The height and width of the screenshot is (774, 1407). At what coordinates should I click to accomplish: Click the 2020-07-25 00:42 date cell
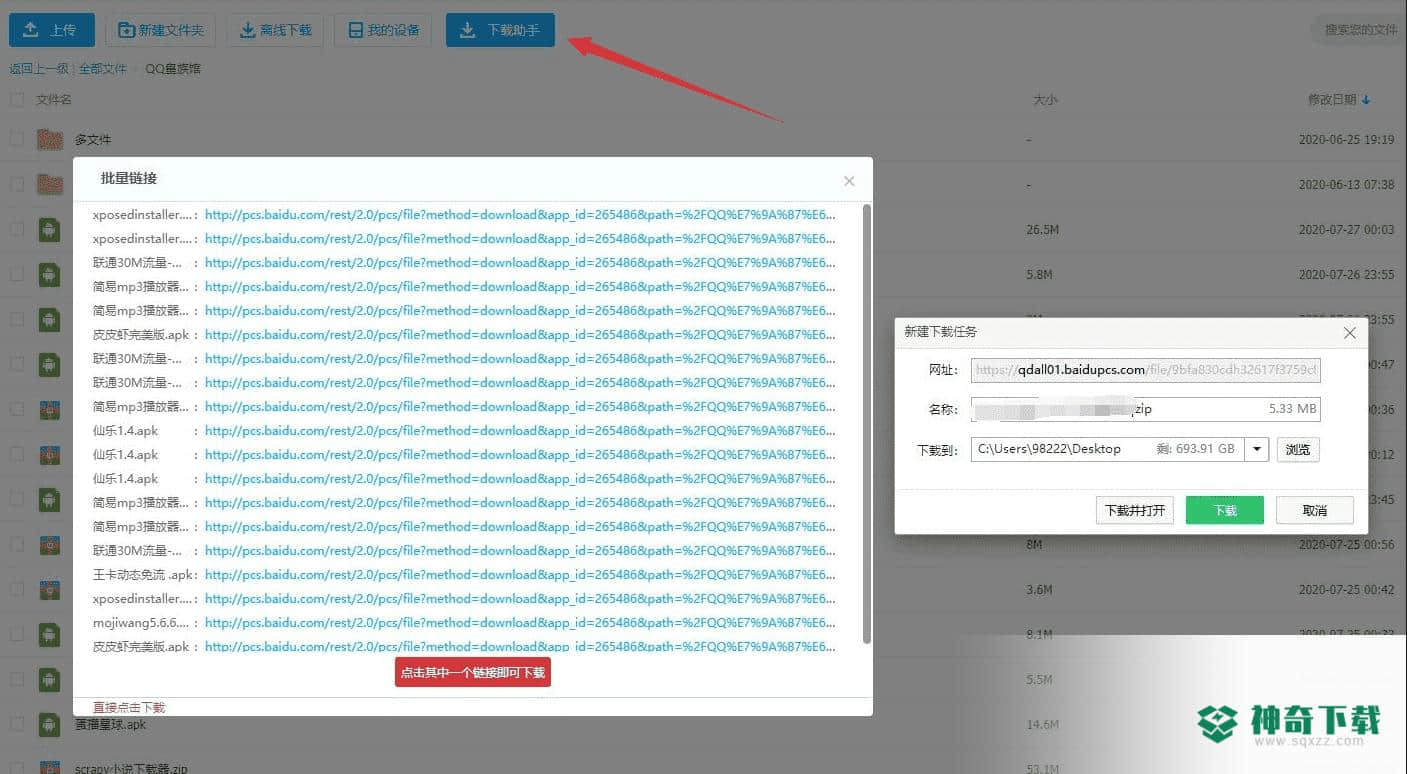click(1346, 590)
